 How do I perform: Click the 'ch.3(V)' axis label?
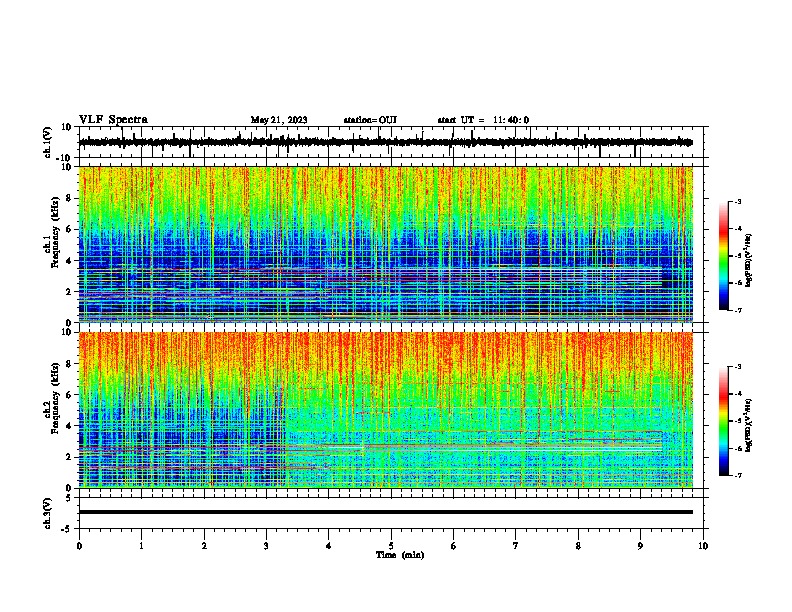click(x=49, y=514)
